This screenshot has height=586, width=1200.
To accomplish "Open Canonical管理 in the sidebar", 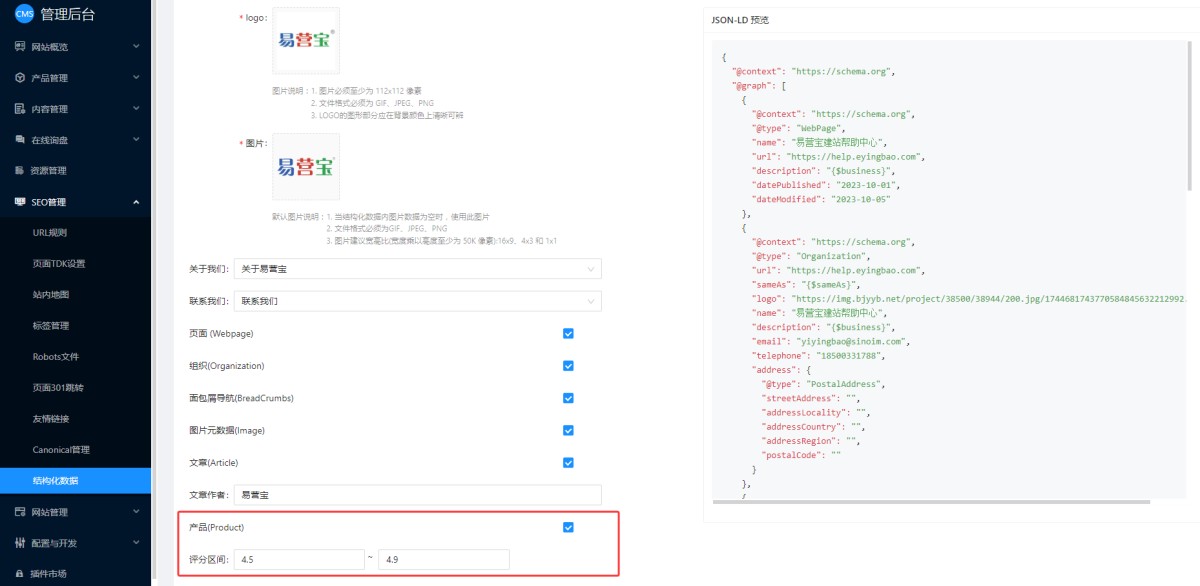I will pos(61,450).
